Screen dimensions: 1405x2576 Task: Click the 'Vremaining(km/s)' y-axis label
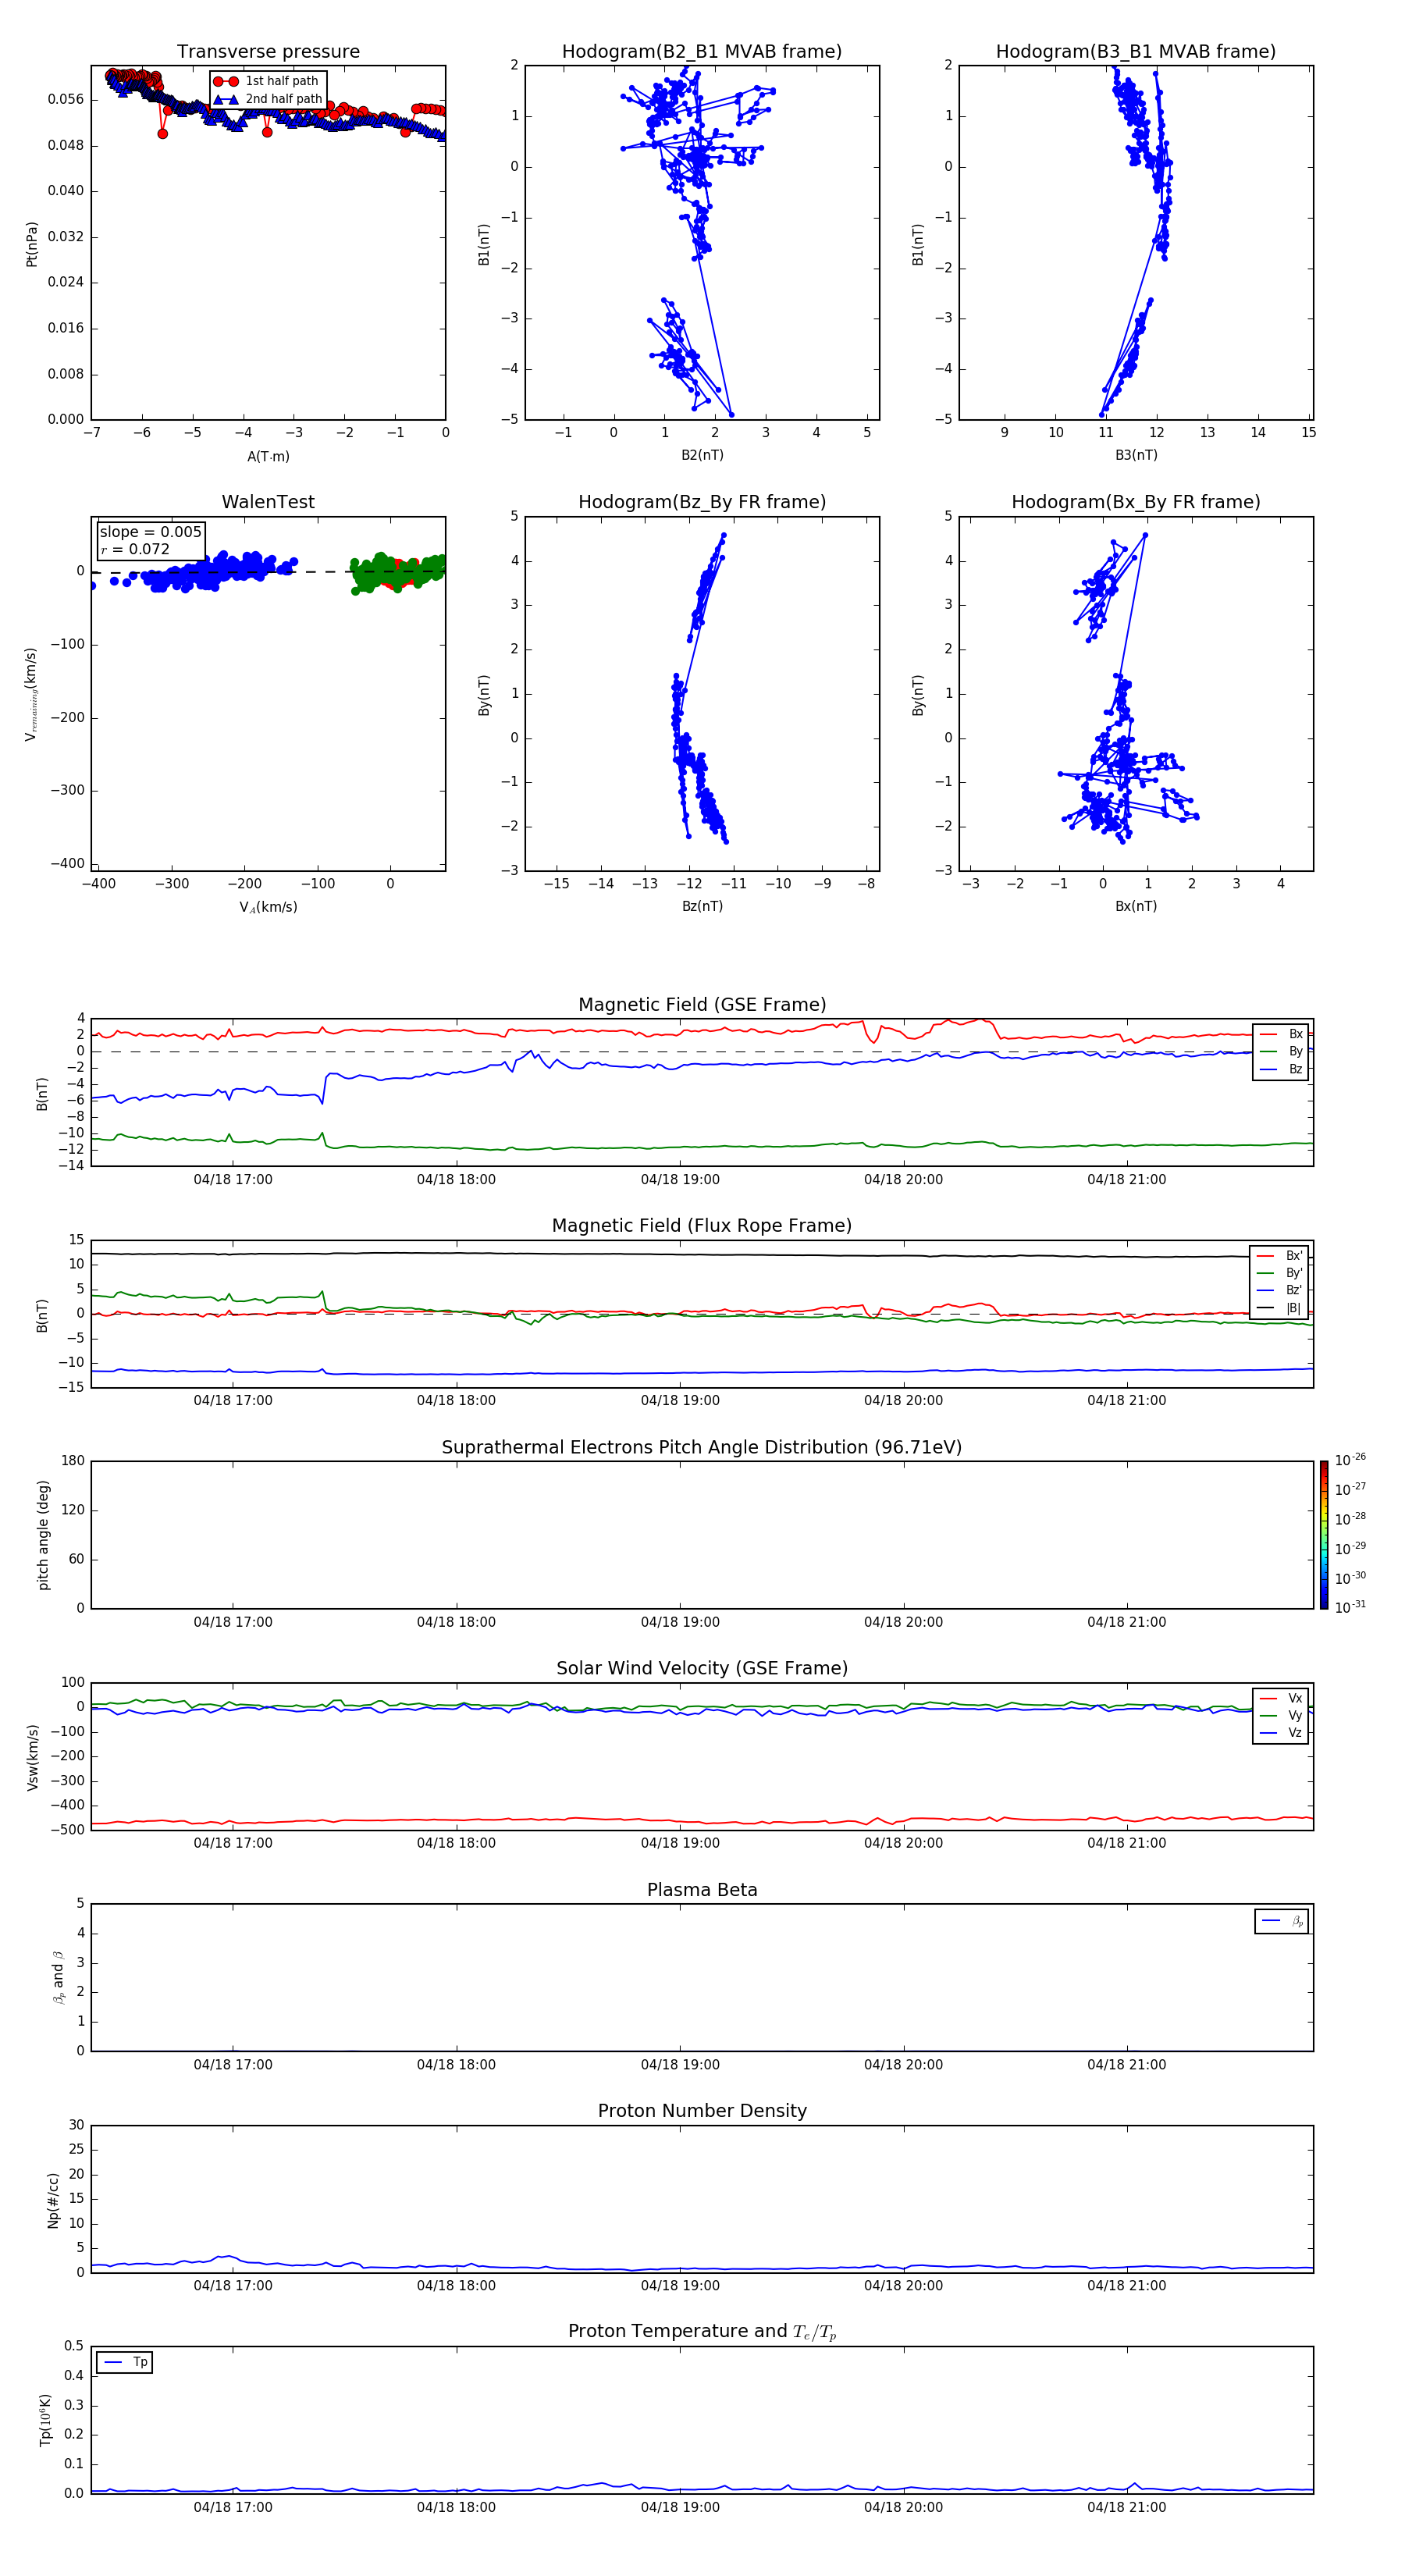[31, 694]
